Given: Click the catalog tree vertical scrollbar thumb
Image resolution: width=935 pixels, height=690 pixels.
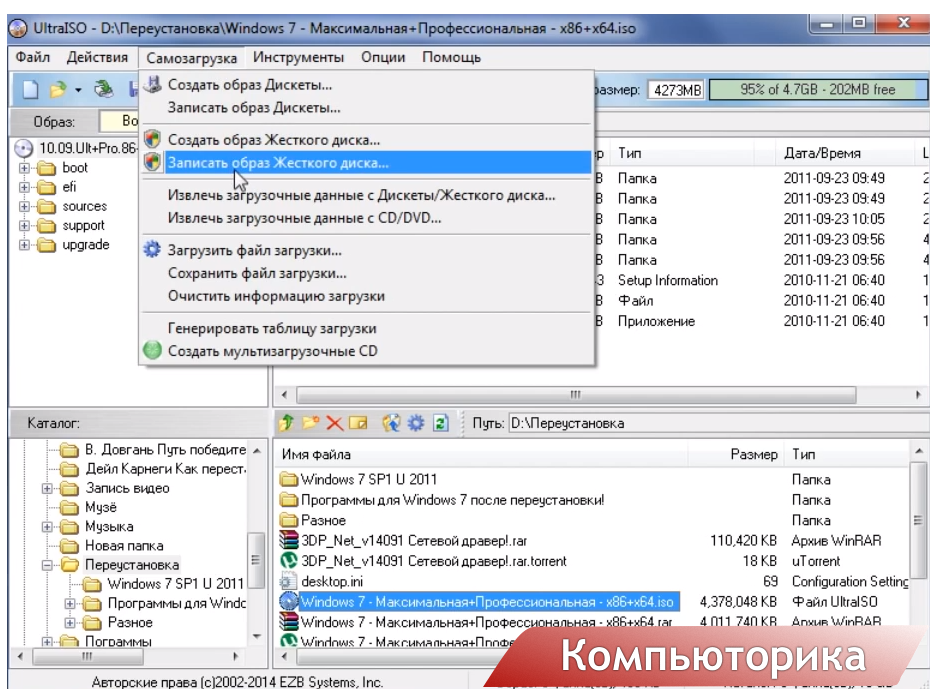Looking at the screenshot, I should 256,559.
